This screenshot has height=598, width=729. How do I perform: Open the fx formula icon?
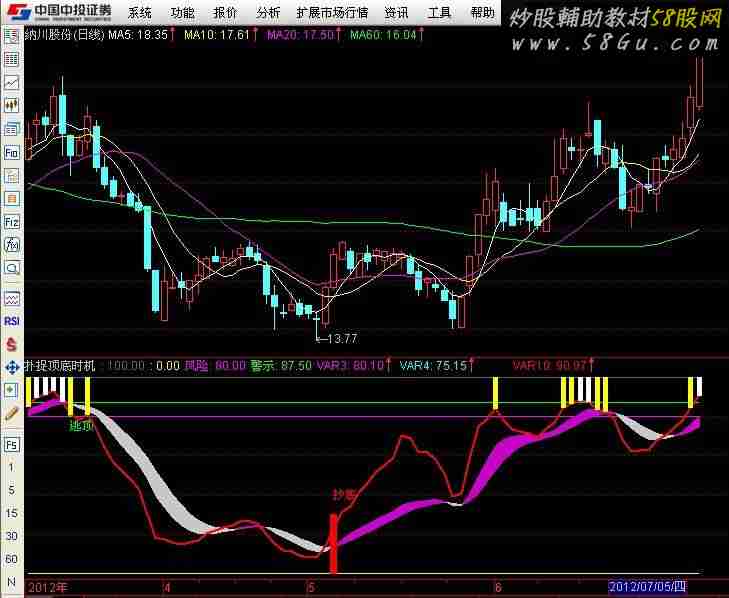click(x=12, y=245)
